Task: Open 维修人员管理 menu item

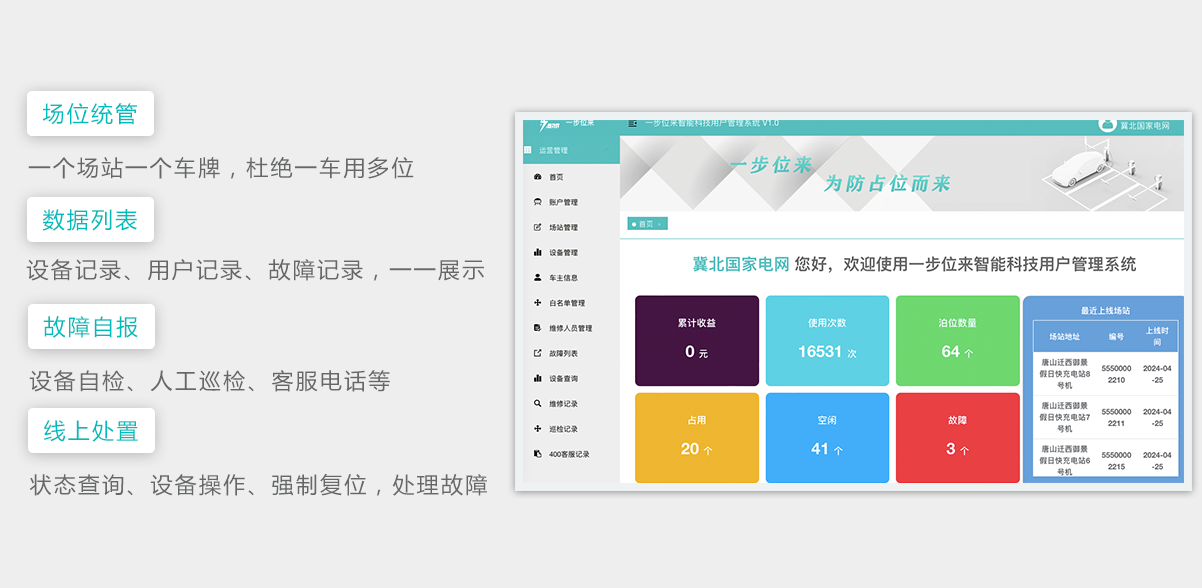Action: coord(570,328)
